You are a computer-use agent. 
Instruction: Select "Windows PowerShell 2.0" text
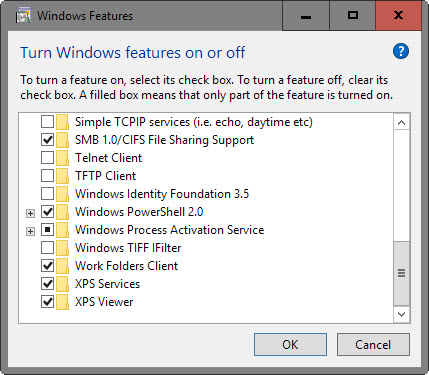point(139,212)
